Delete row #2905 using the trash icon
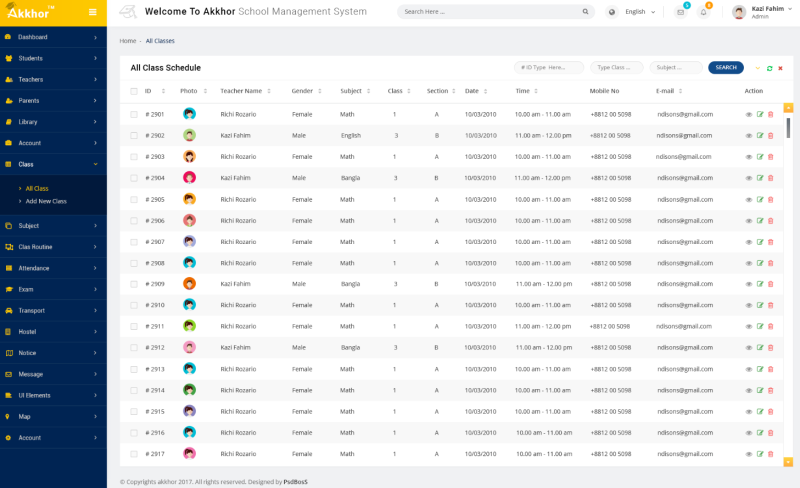This screenshot has width=800, height=488. pos(770,199)
